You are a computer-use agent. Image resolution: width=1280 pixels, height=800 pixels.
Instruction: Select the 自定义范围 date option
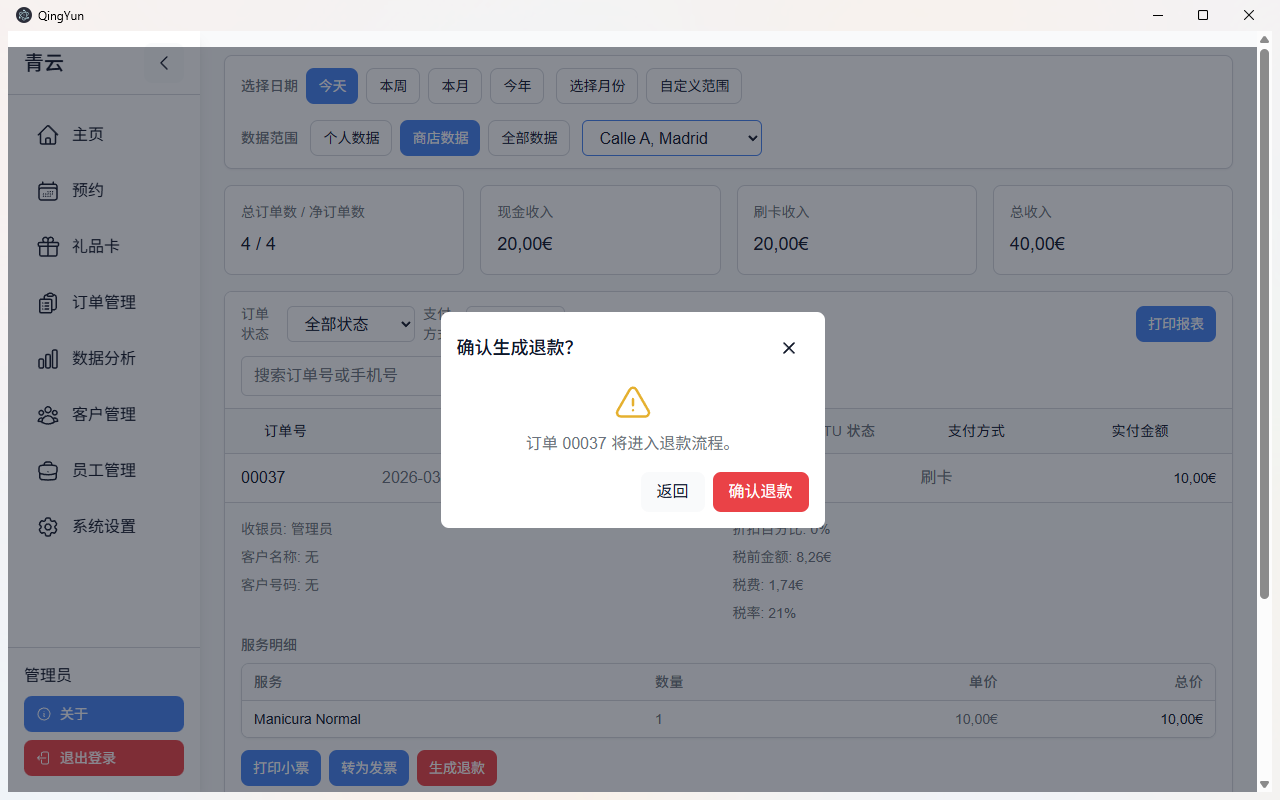694,86
